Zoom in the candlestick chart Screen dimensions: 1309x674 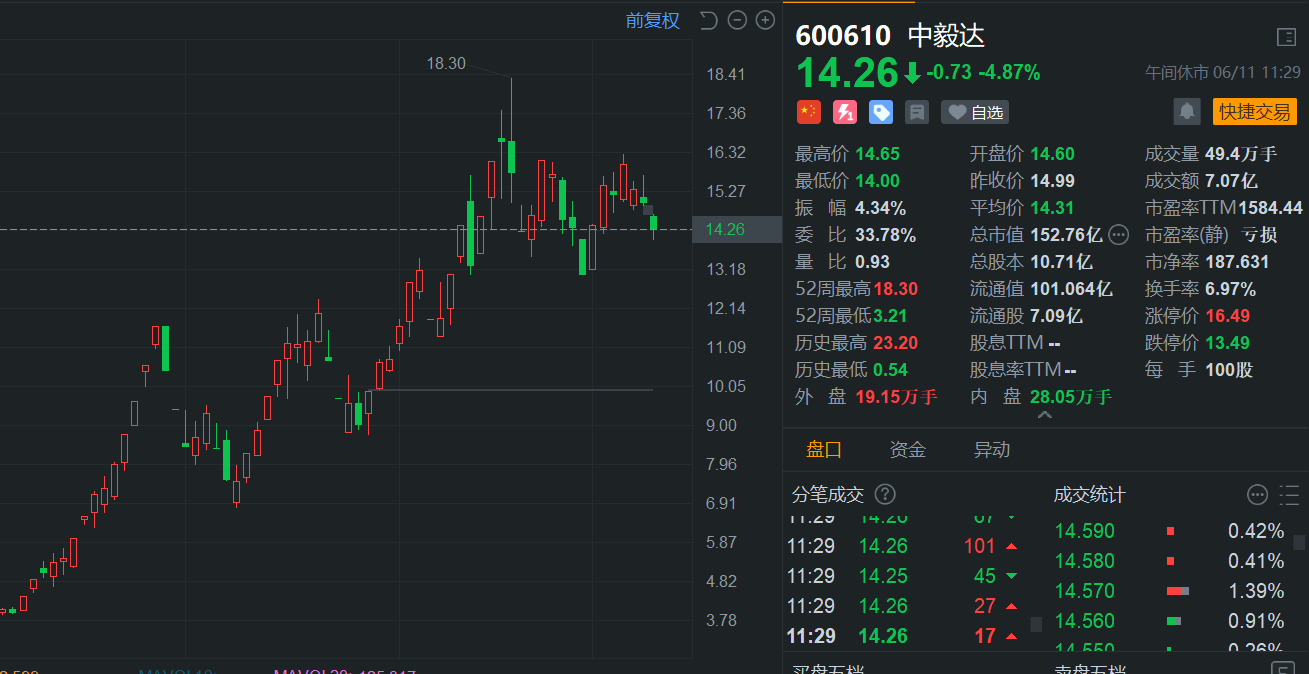765,20
